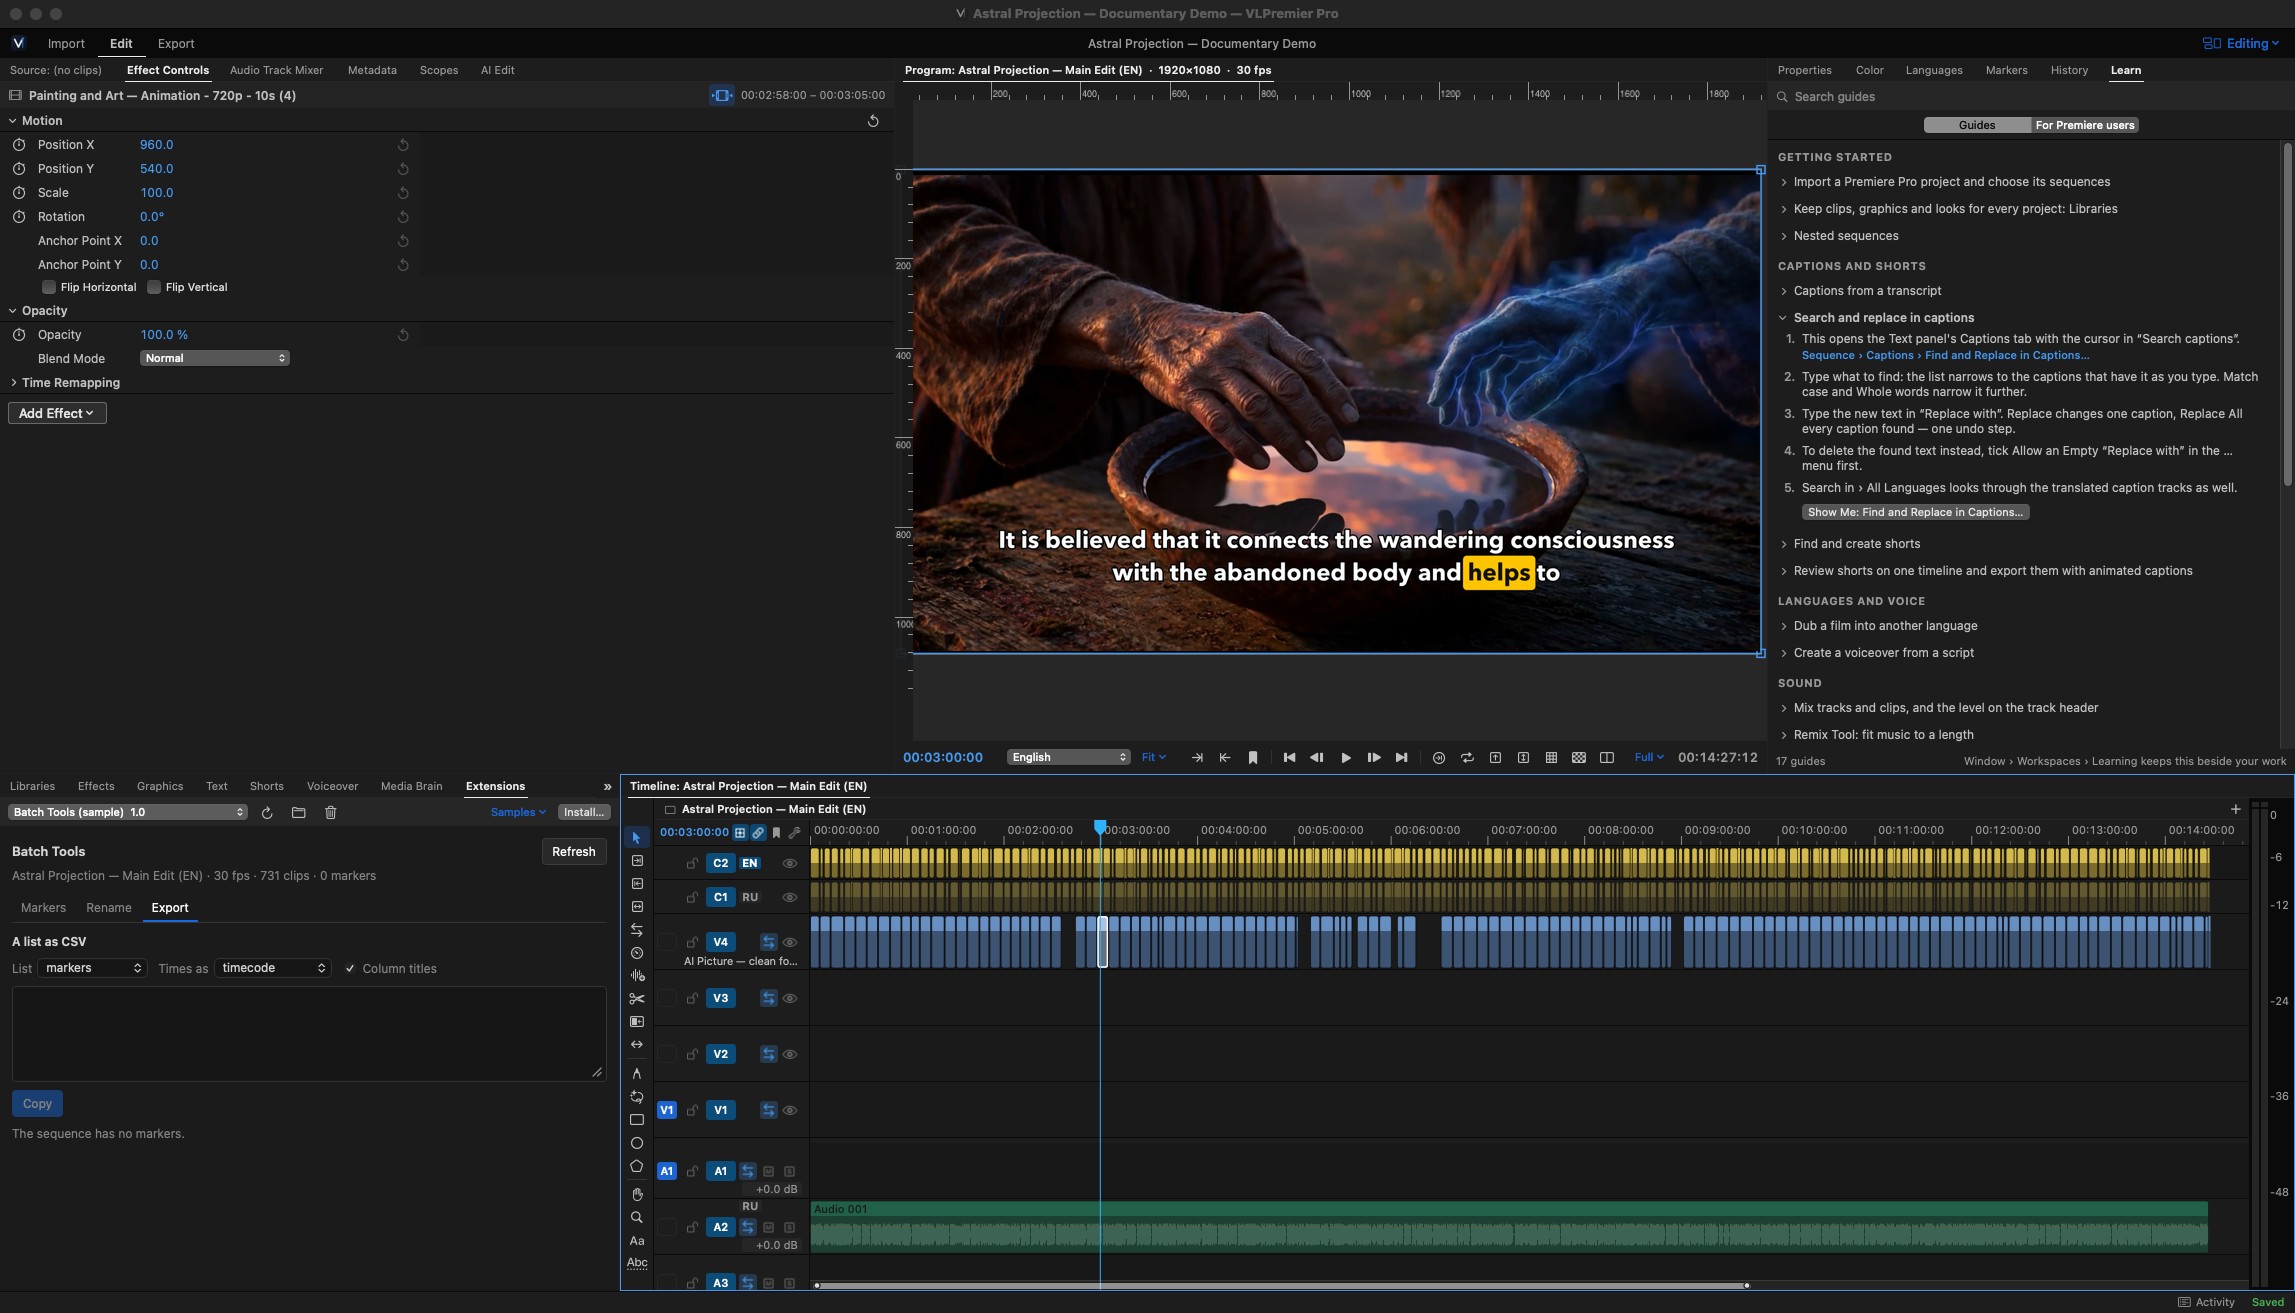
Task: Select the Rectangle shape tool
Action: point(636,1120)
